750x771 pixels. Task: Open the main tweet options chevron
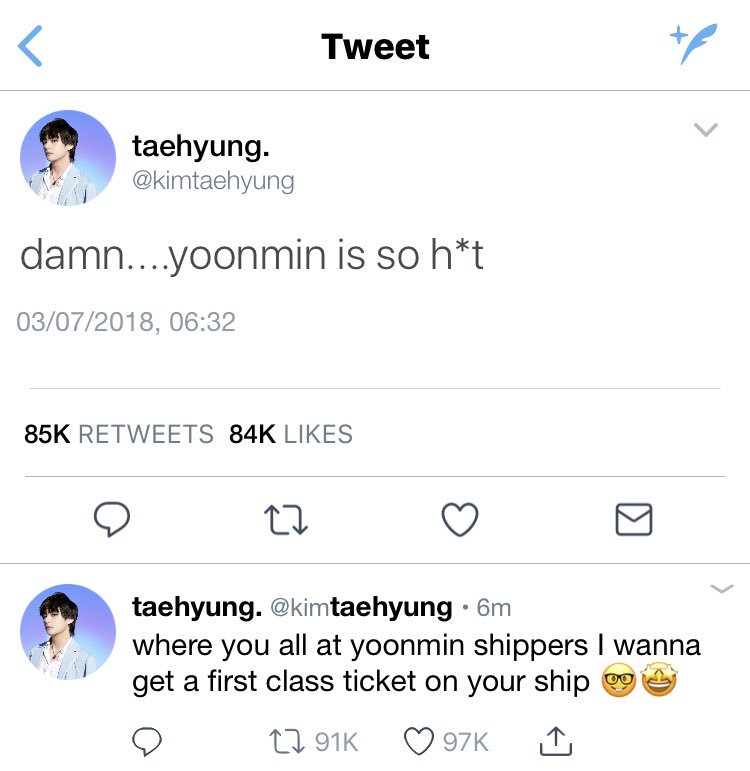[x=706, y=129]
